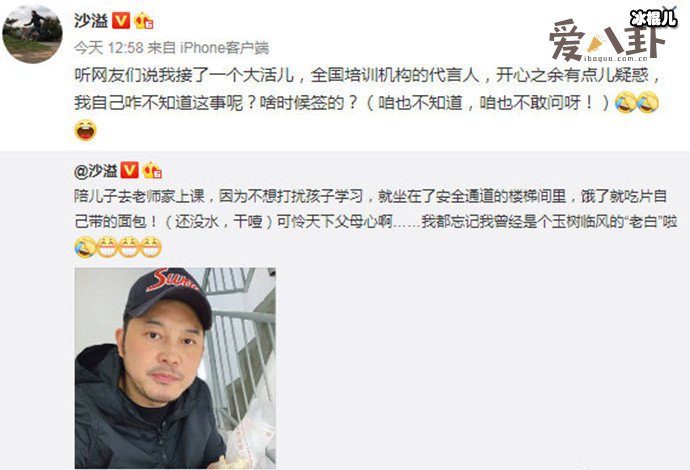Click the big laughing emoji below the main text
Image resolution: width=690 pixels, height=470 pixels.
pyautogui.click(x=85, y=130)
